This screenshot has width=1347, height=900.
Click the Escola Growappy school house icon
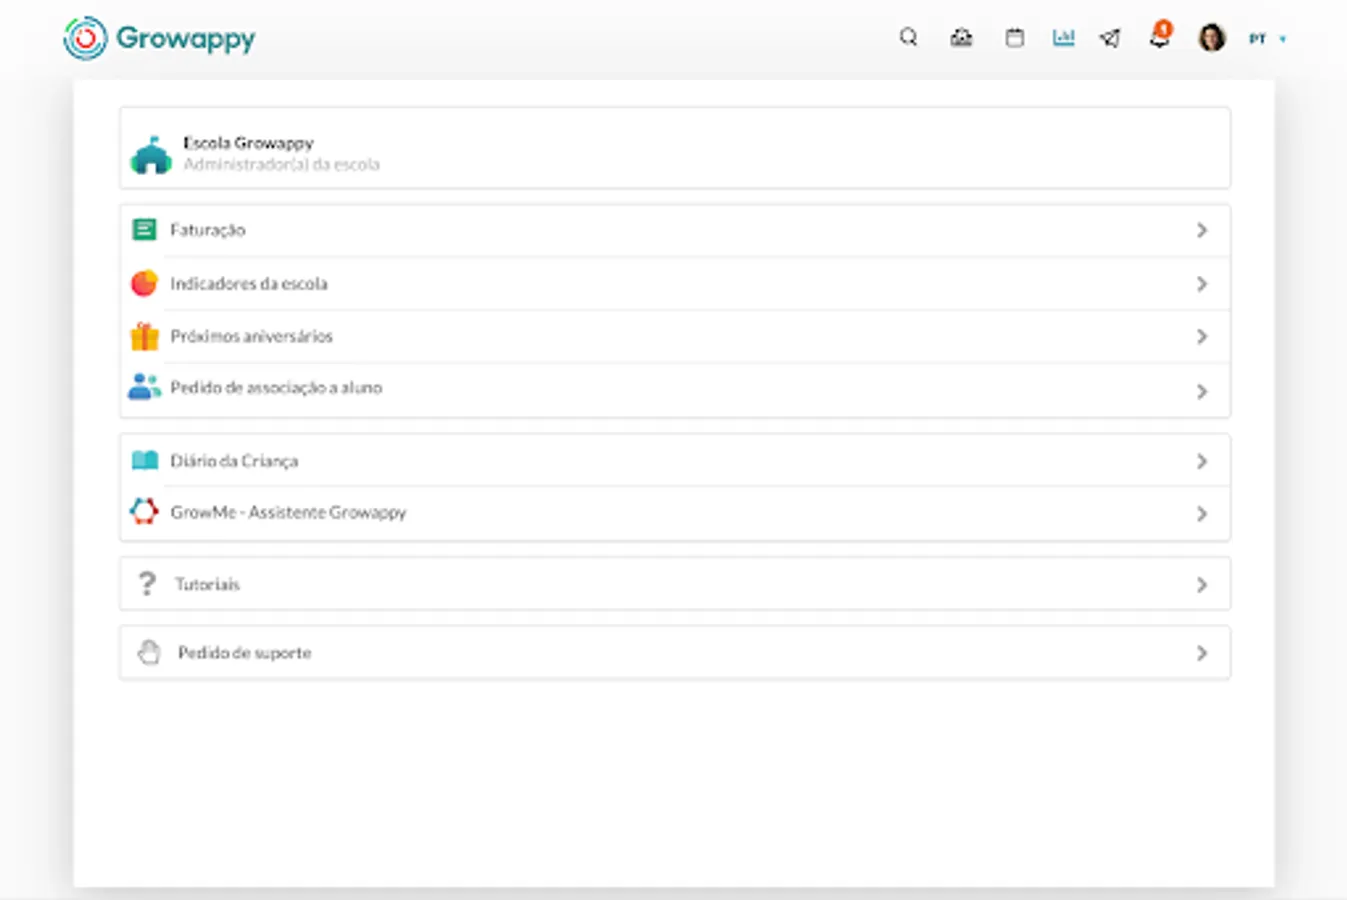pyautogui.click(x=151, y=155)
